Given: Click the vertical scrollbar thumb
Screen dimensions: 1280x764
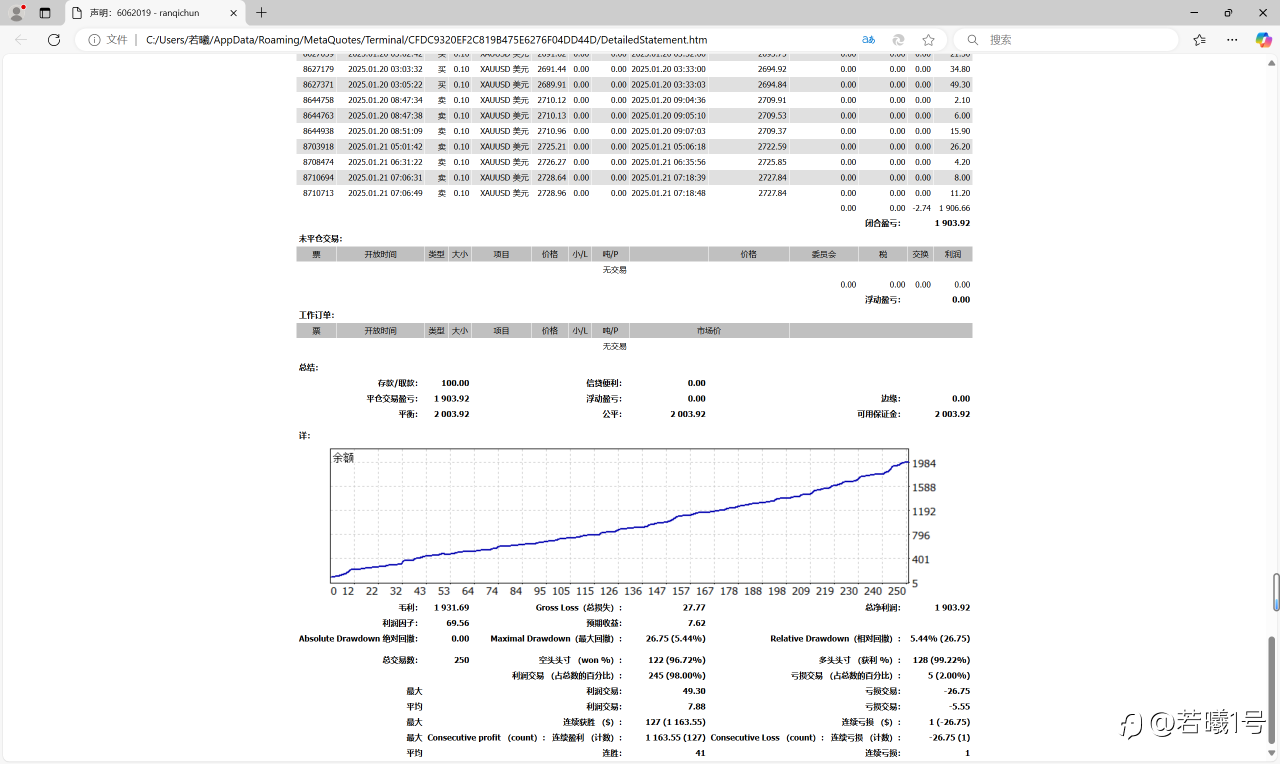Looking at the screenshot, I should [1275, 592].
